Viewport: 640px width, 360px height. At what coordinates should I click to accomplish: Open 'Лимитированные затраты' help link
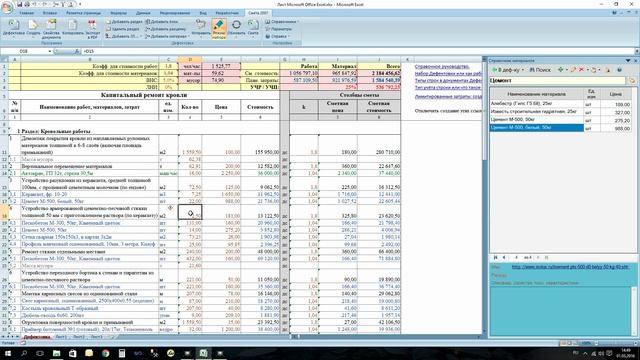click(448, 96)
